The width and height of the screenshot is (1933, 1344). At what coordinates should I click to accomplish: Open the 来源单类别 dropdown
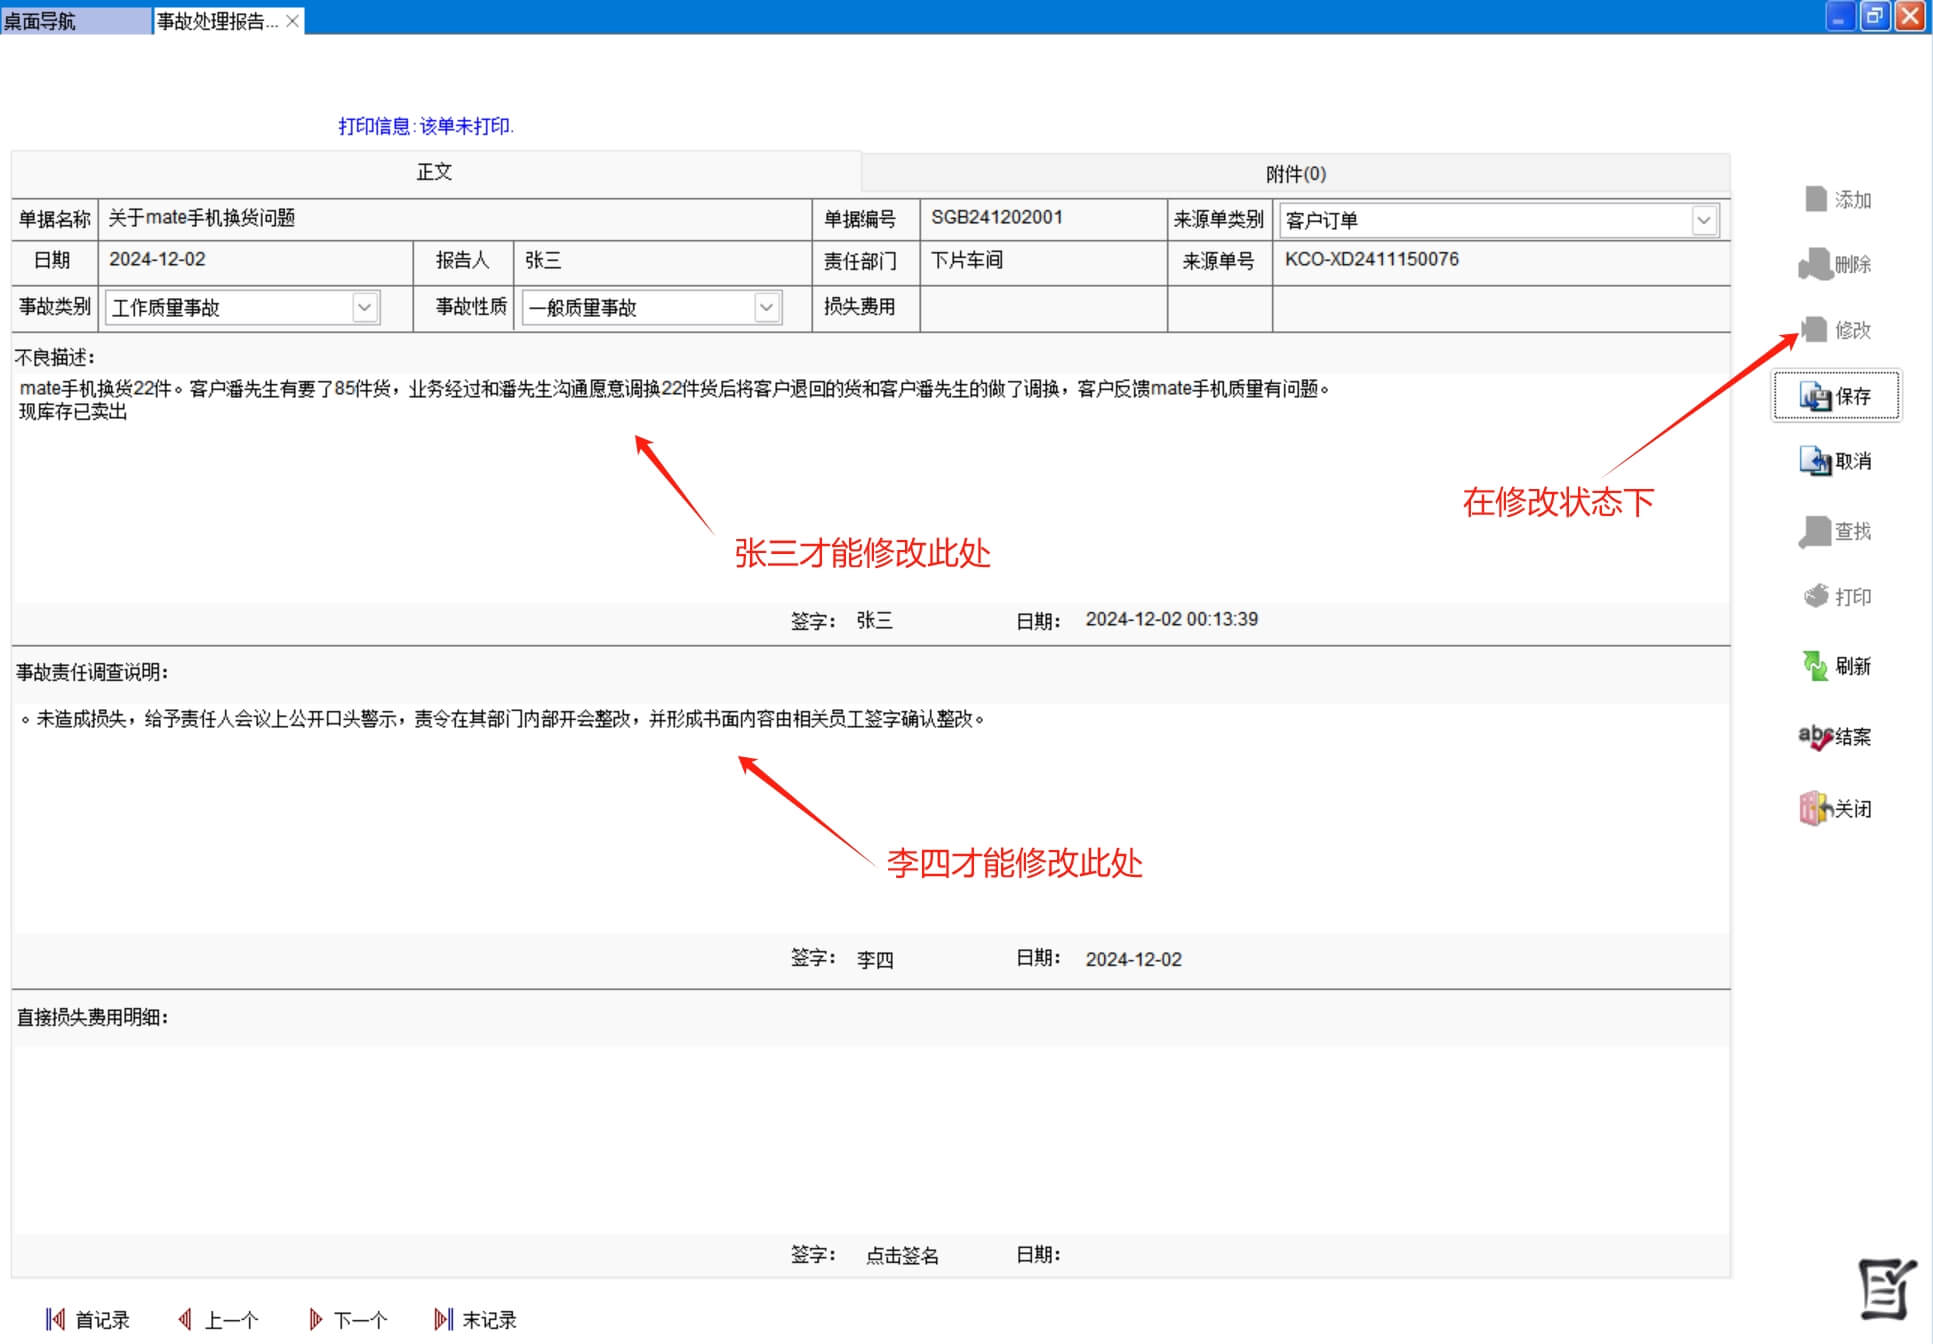click(1704, 220)
